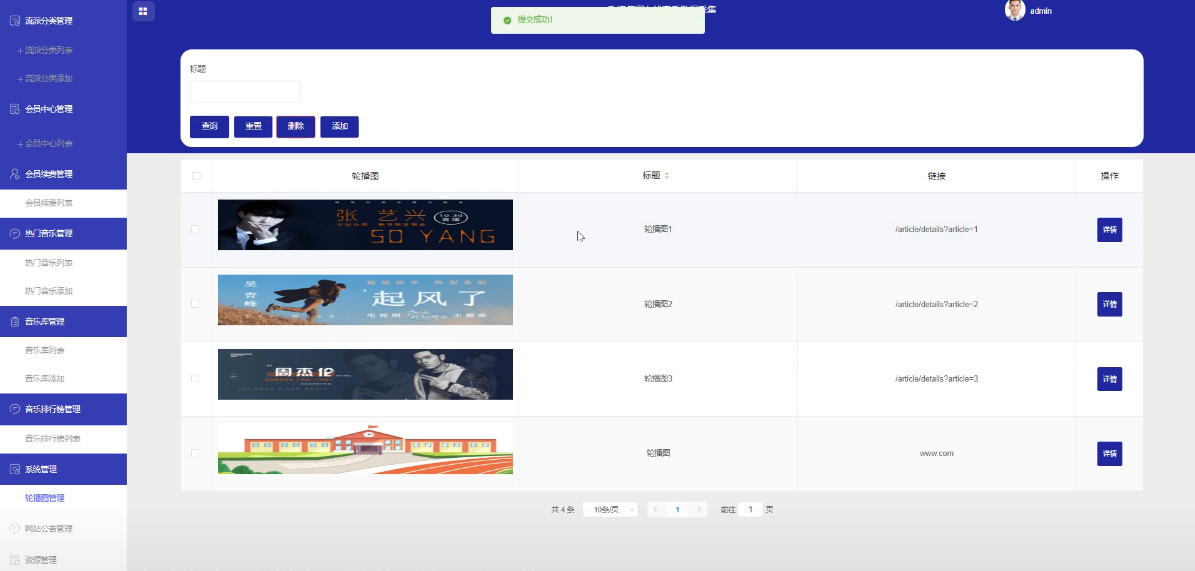Open 详情 for row 轮播图3
The height and width of the screenshot is (571, 1195).
1110,379
